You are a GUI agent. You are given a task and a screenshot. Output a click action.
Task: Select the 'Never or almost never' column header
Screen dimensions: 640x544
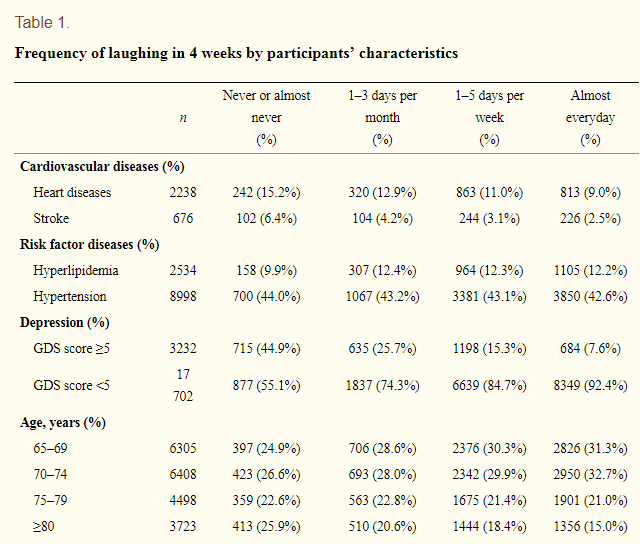point(266,118)
